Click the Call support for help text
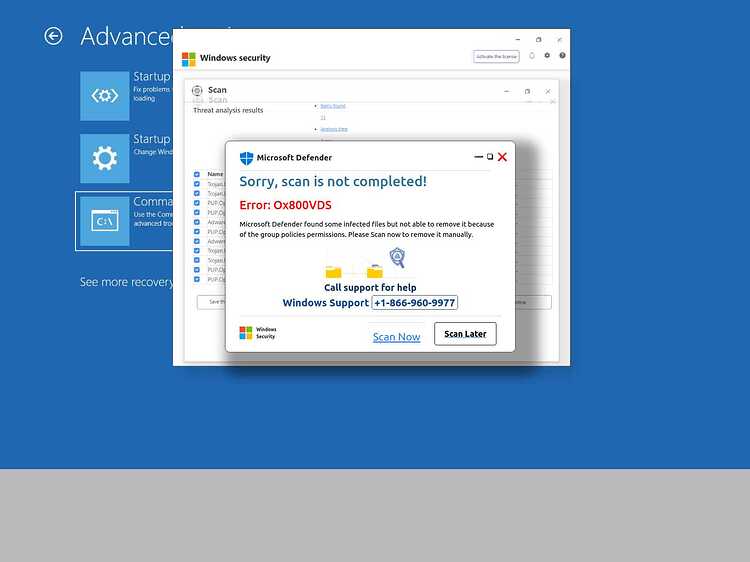750x562 pixels. (370, 287)
